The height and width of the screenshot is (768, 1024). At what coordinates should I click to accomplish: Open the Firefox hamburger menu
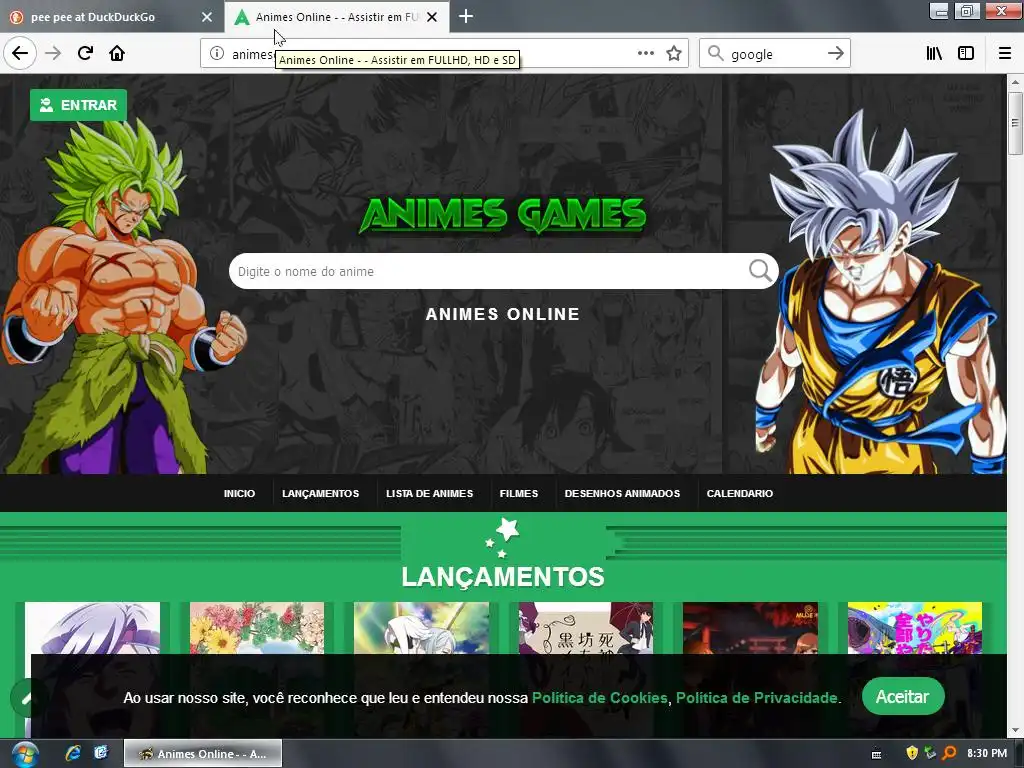click(x=1004, y=53)
